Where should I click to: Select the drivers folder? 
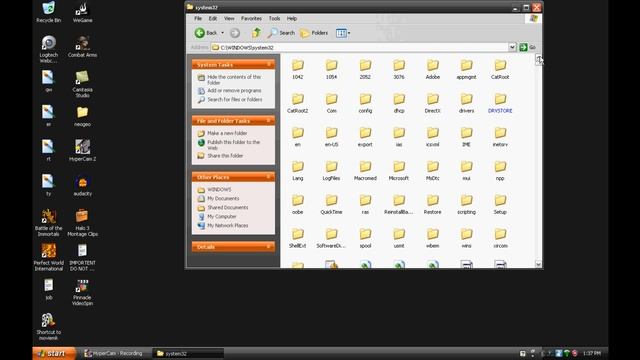[466, 103]
